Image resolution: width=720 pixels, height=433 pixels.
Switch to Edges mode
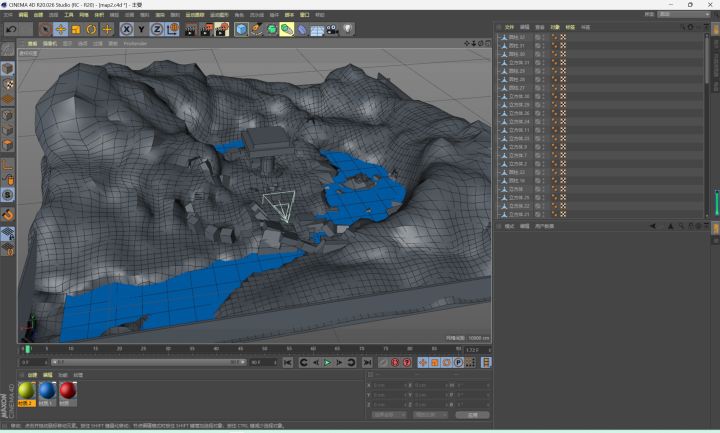click(x=8, y=130)
